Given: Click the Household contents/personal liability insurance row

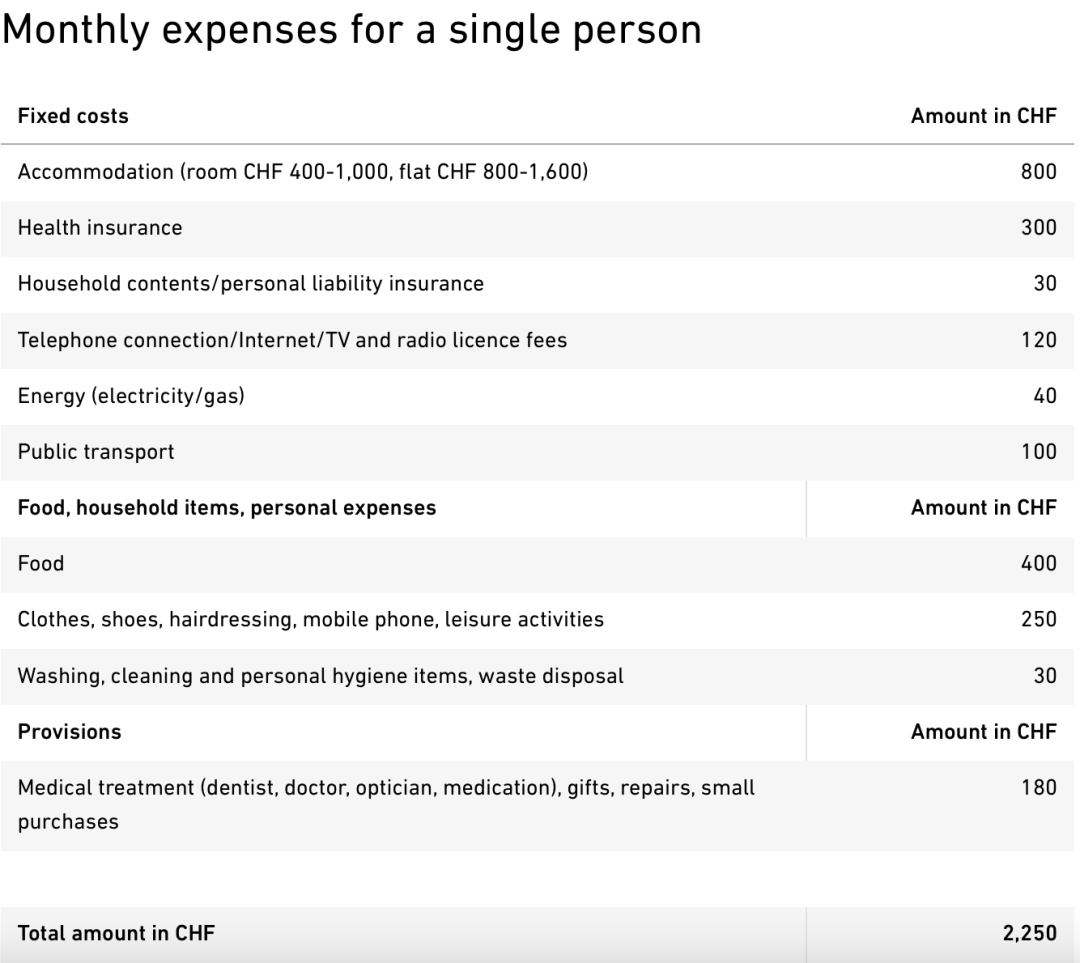Looking at the screenshot, I should [250, 284].
